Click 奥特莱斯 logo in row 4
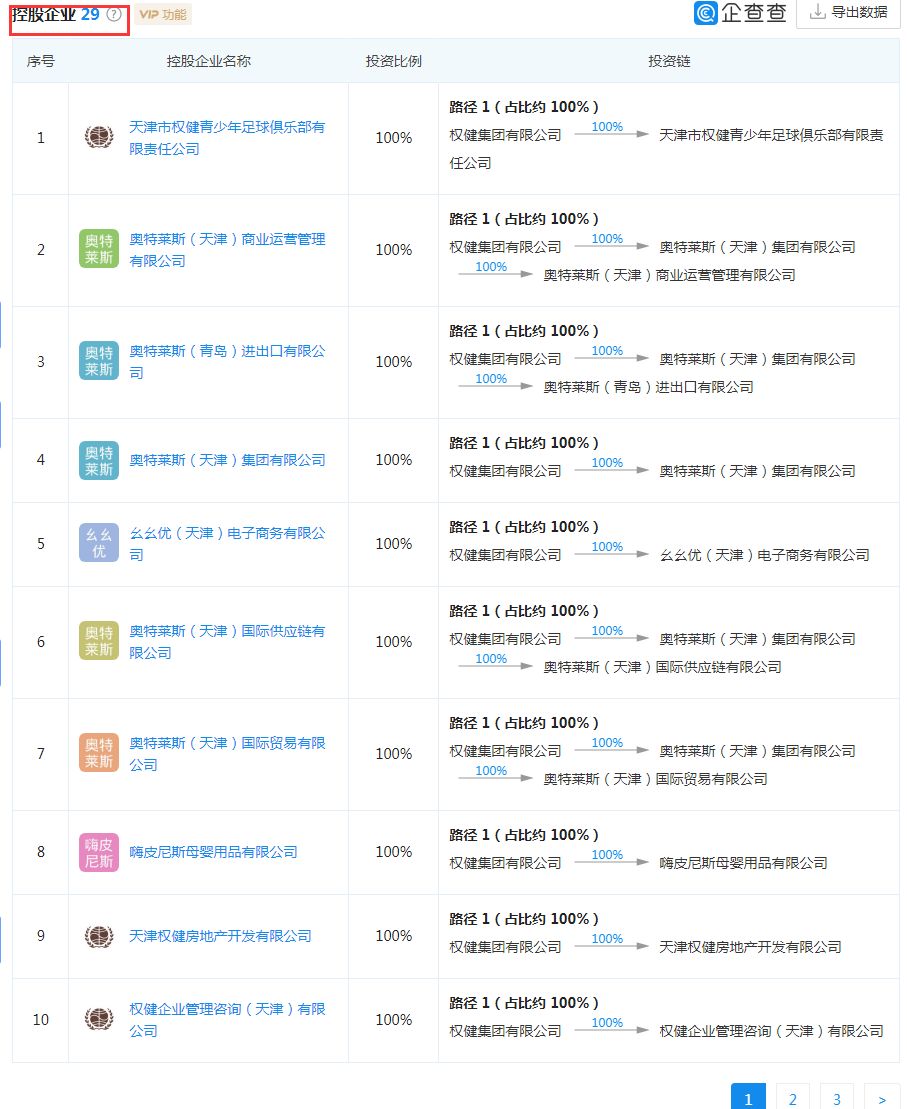The width and height of the screenshot is (907, 1109). click(99, 460)
